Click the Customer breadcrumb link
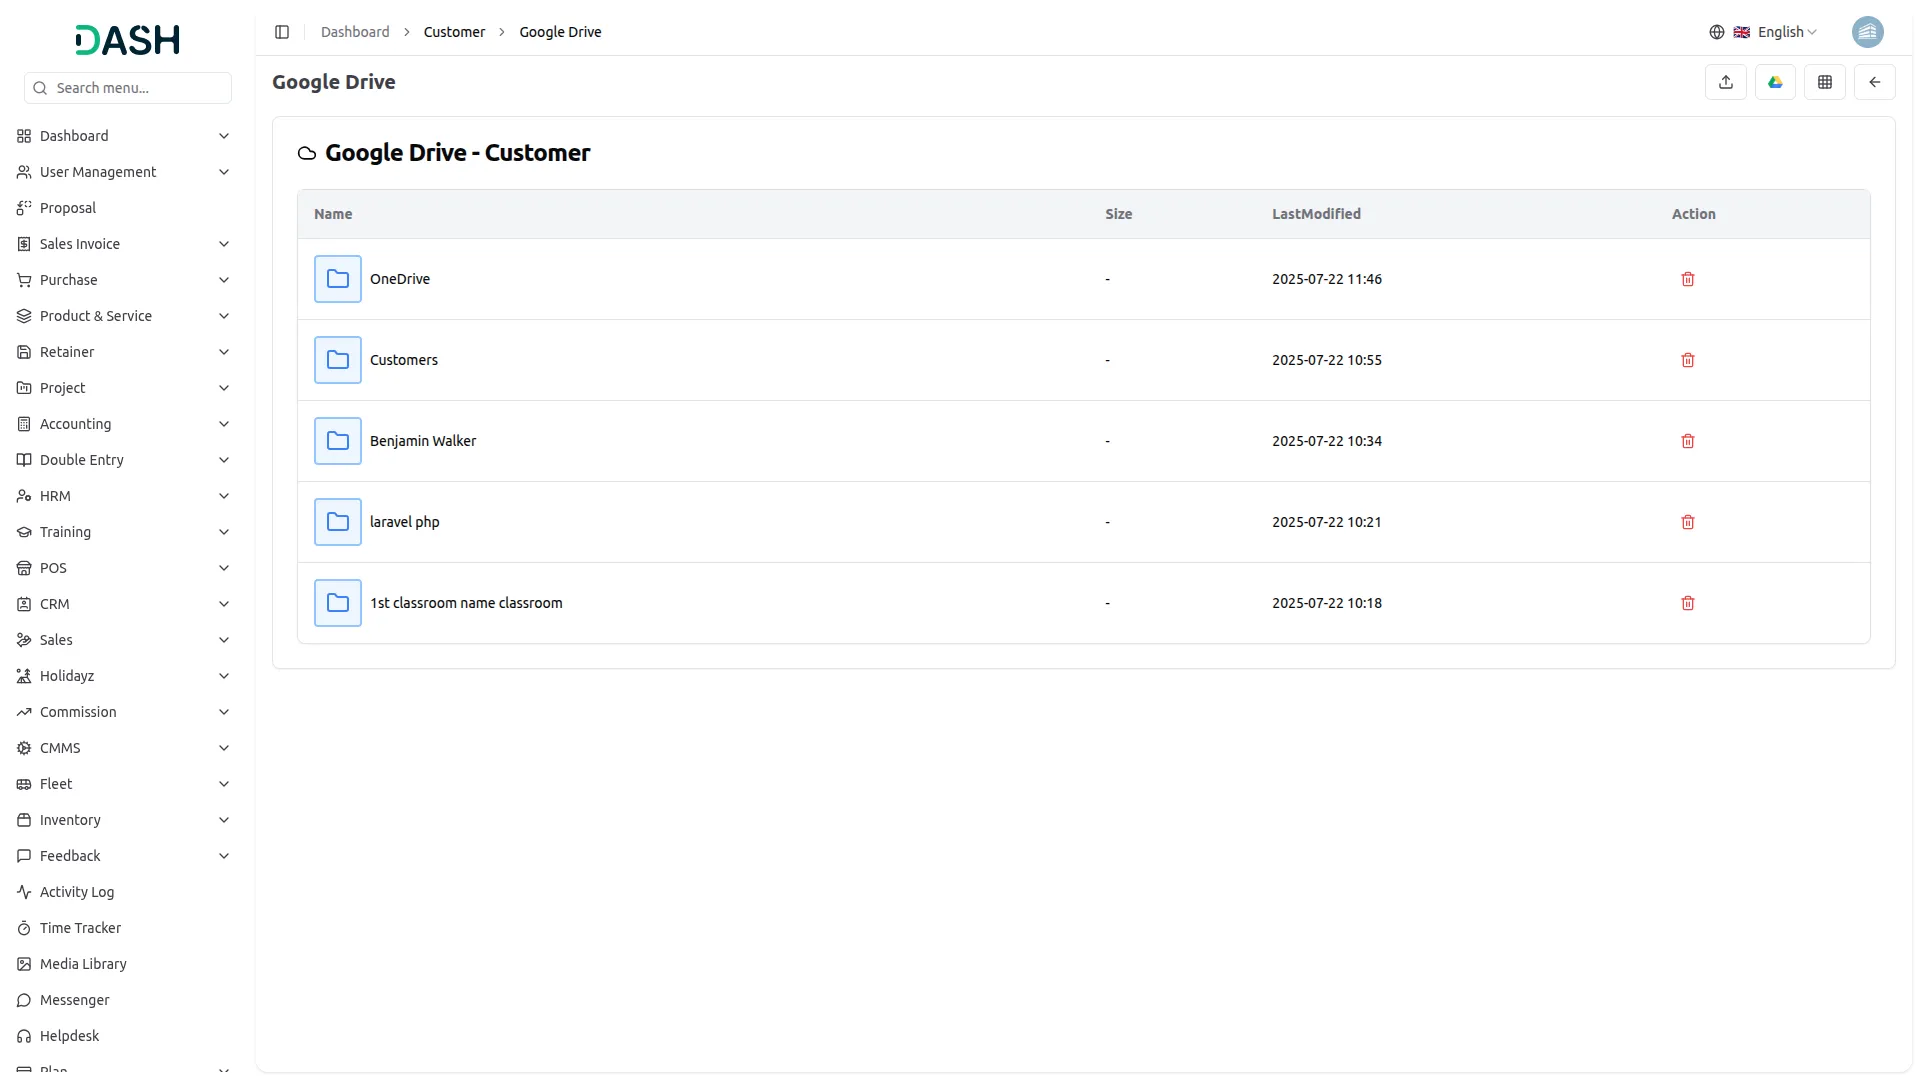Image resolution: width=1920 pixels, height=1080 pixels. pos(454,32)
